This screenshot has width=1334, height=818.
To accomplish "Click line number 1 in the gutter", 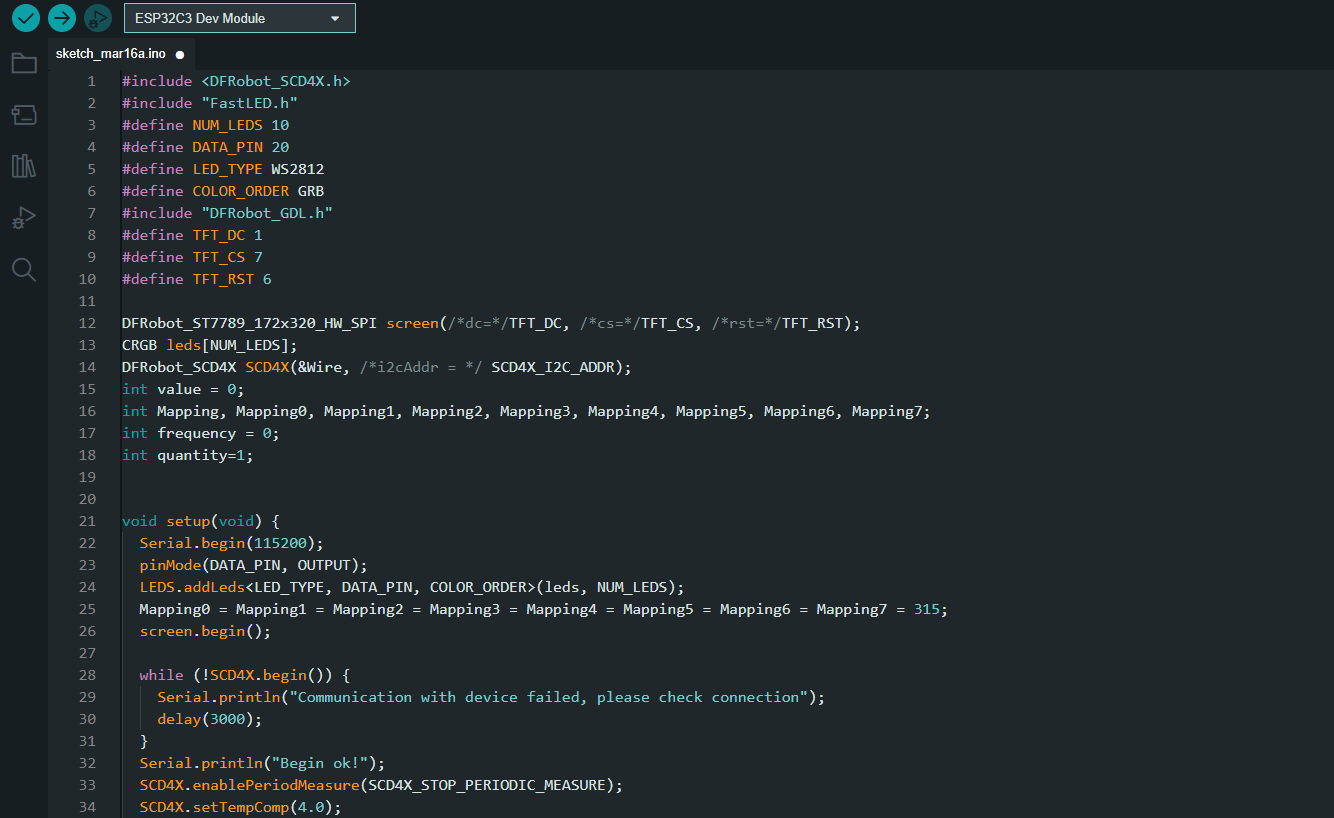I will [92, 81].
